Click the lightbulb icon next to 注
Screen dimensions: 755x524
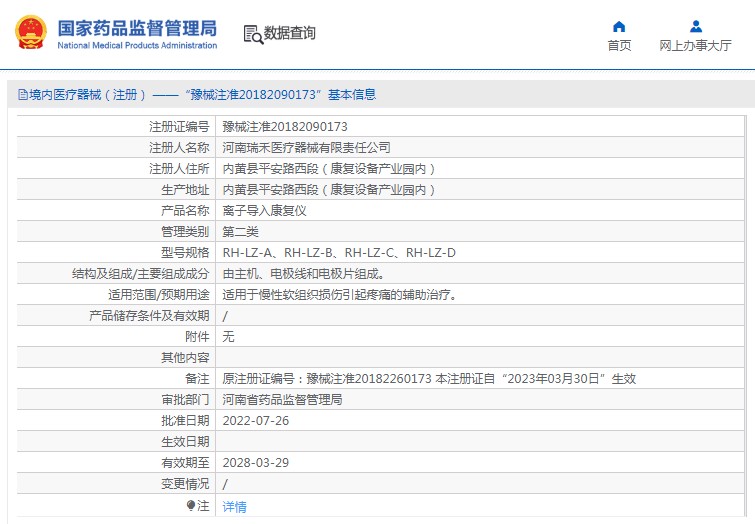tap(191, 505)
